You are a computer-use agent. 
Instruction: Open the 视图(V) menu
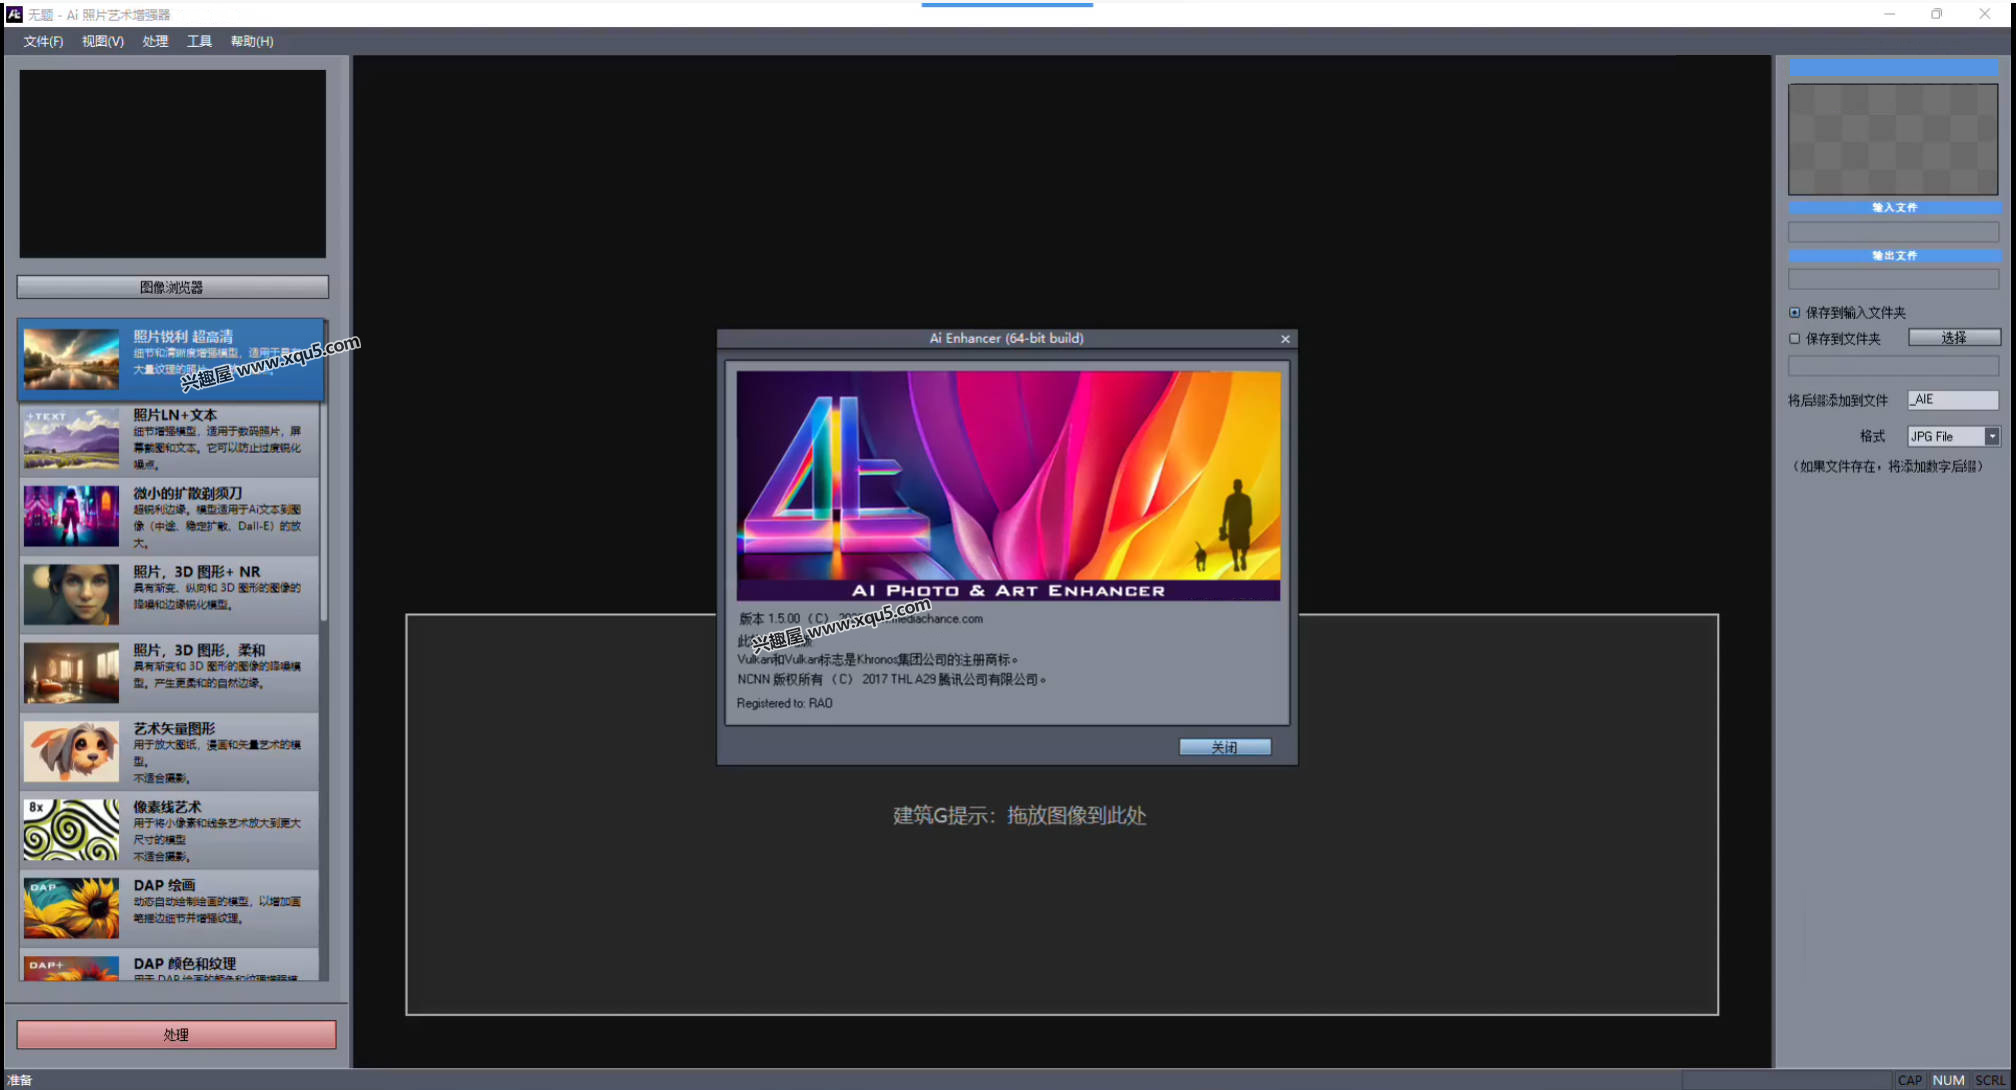(x=102, y=41)
